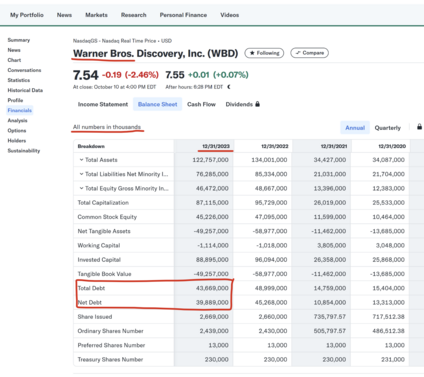Click the Working Capital row label
This screenshot has width=424, height=377.
click(x=99, y=245)
